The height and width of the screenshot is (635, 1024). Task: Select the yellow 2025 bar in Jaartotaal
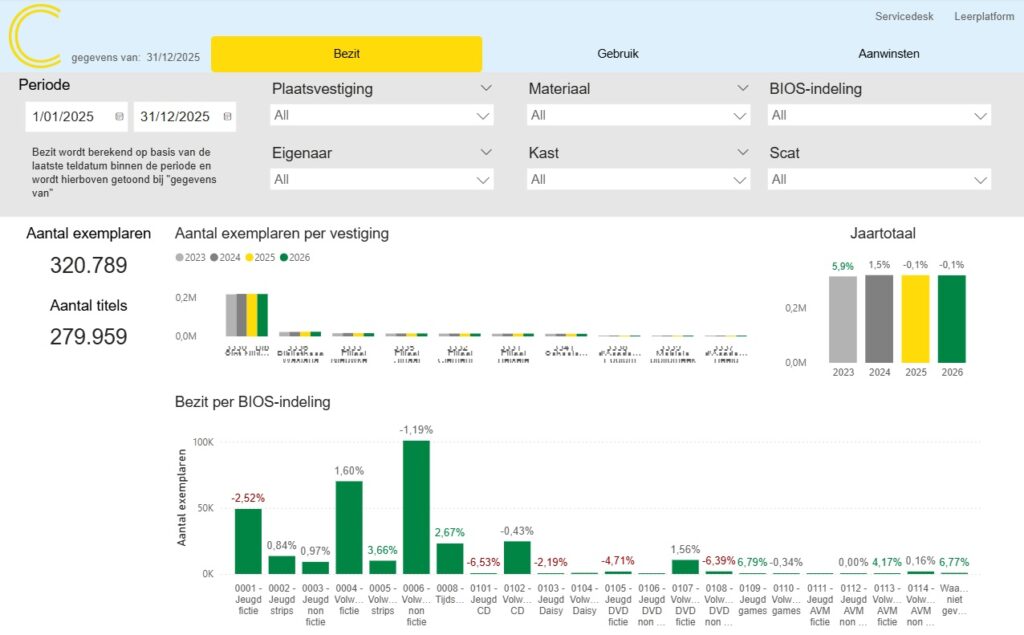(x=915, y=319)
